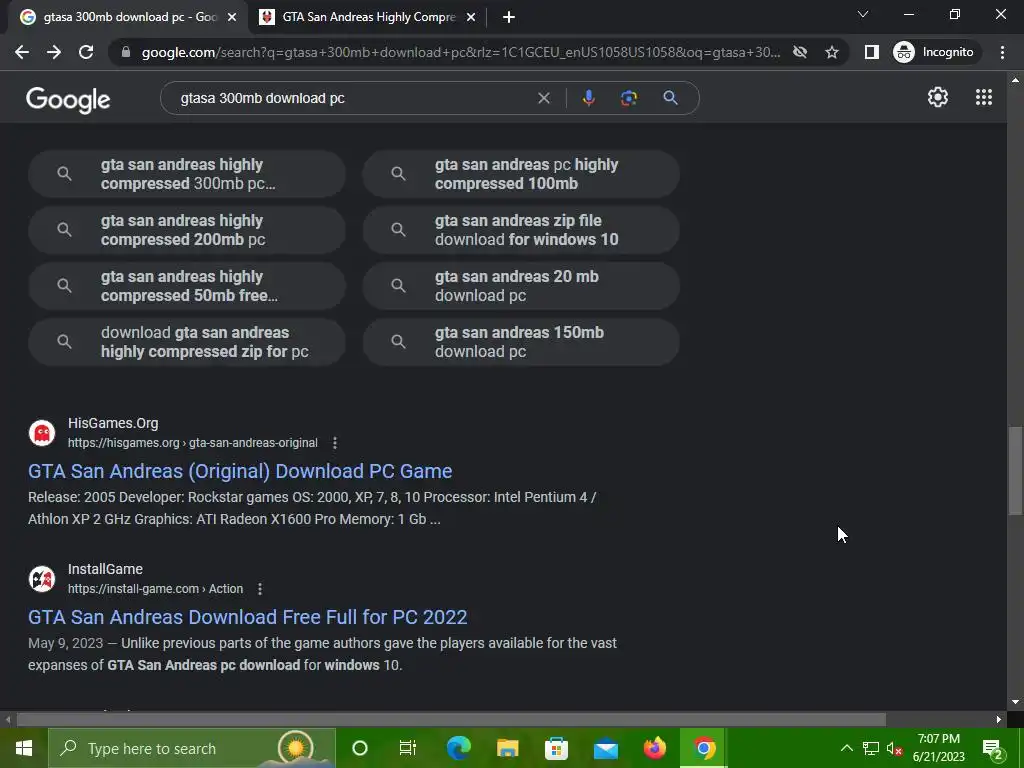Select suggestion gta san andreas highly compressed 300mb pc
1024x768 pixels.
coord(187,174)
